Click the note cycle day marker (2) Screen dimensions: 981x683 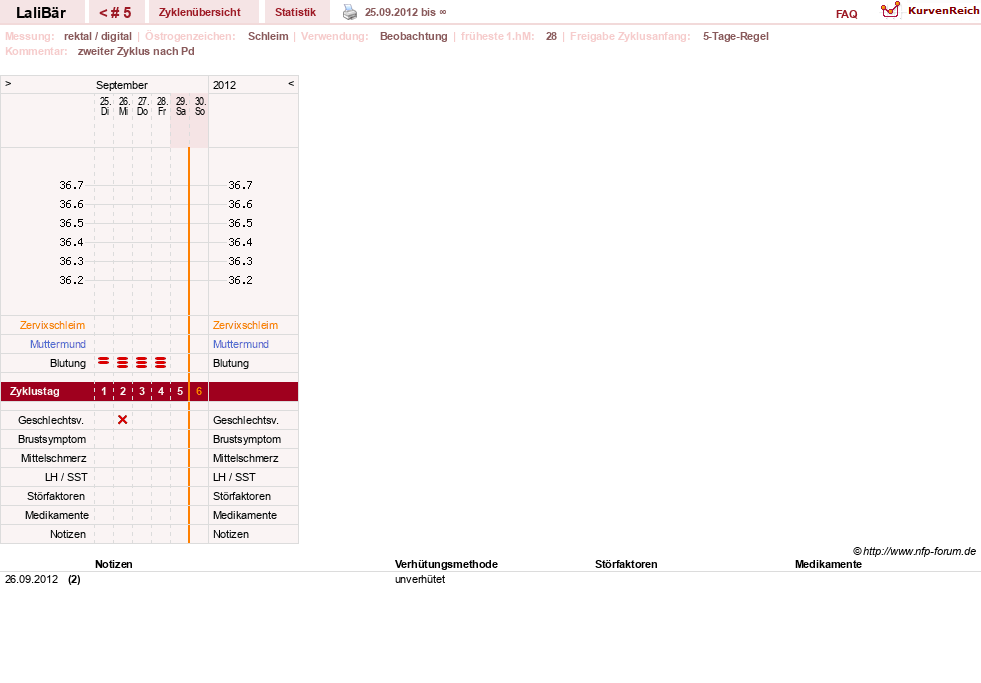click(74, 579)
